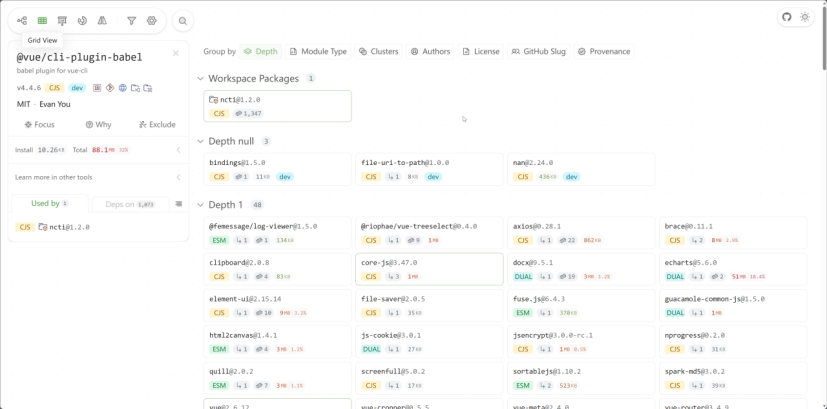Collapse the Depth null section

(200, 141)
